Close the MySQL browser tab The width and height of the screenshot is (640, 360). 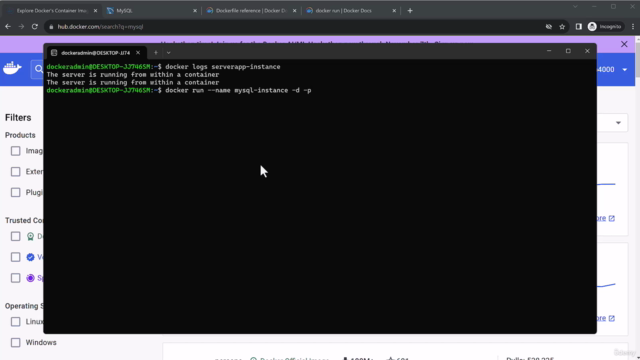(x=195, y=11)
